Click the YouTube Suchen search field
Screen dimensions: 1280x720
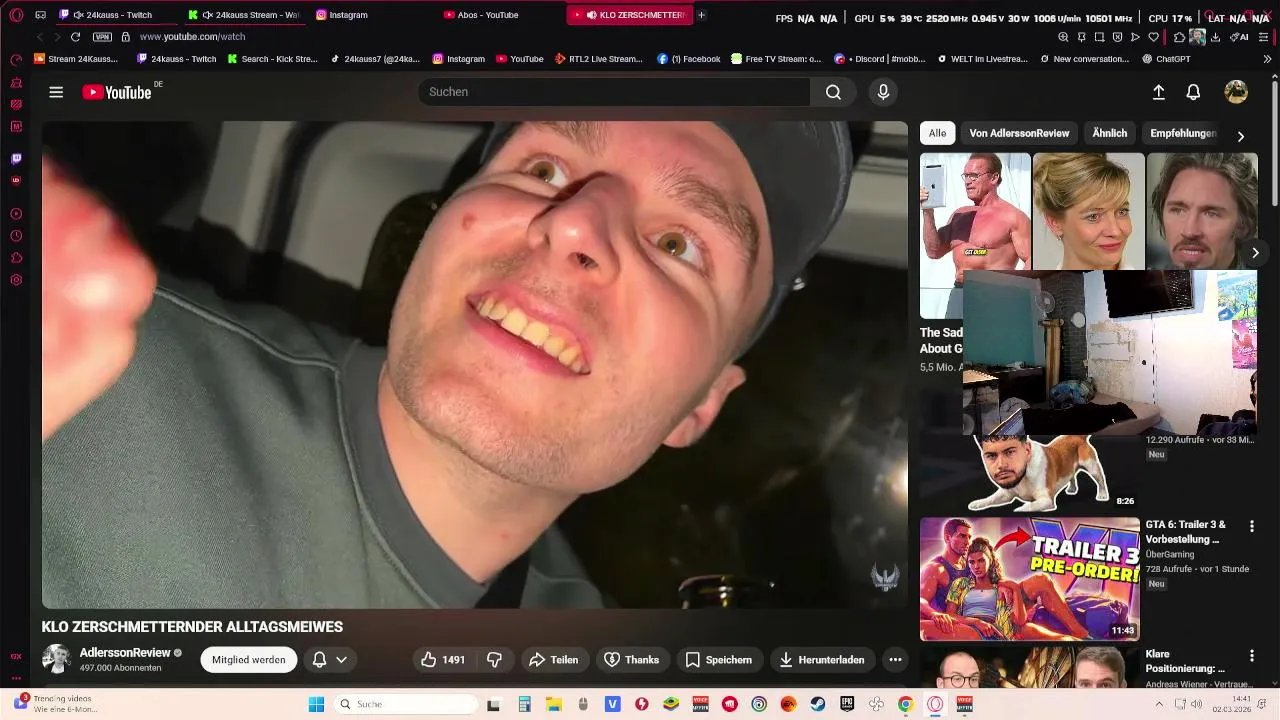coord(614,92)
